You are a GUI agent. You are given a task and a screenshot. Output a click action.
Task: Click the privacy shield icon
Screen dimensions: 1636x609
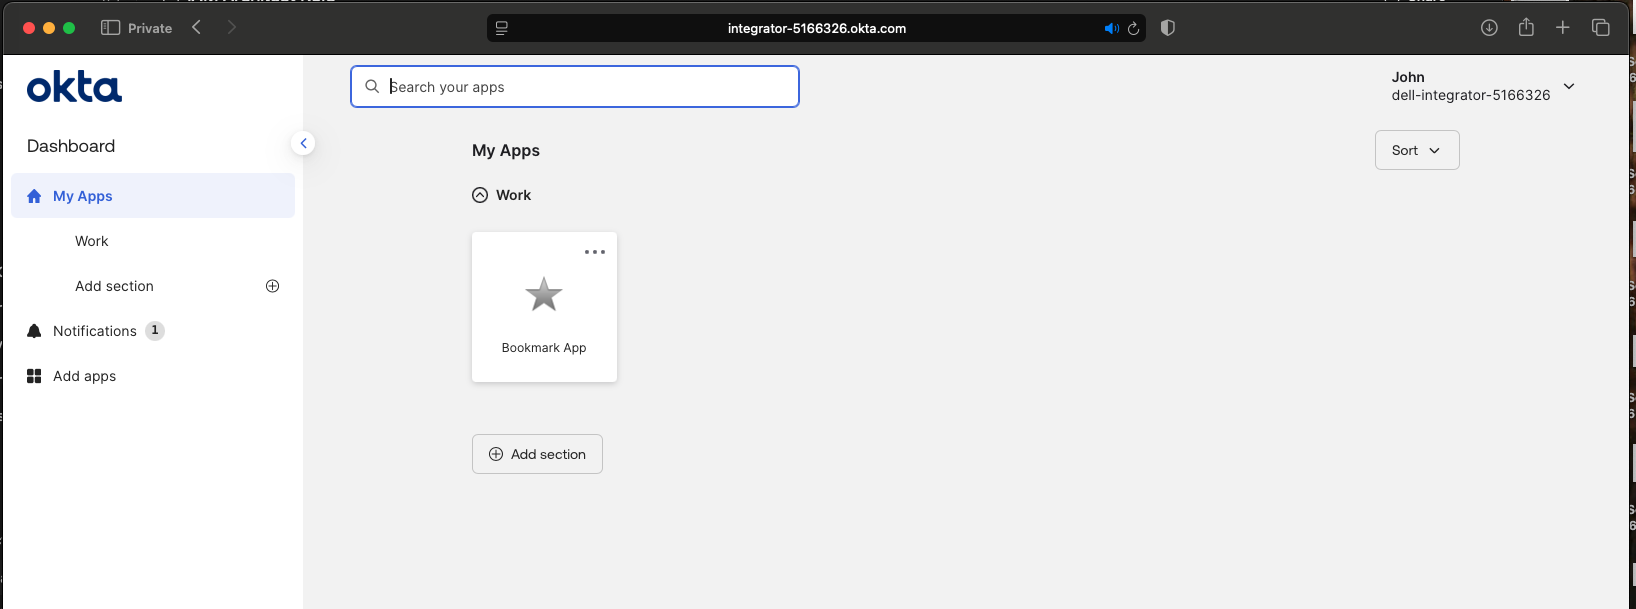pos(1167,28)
